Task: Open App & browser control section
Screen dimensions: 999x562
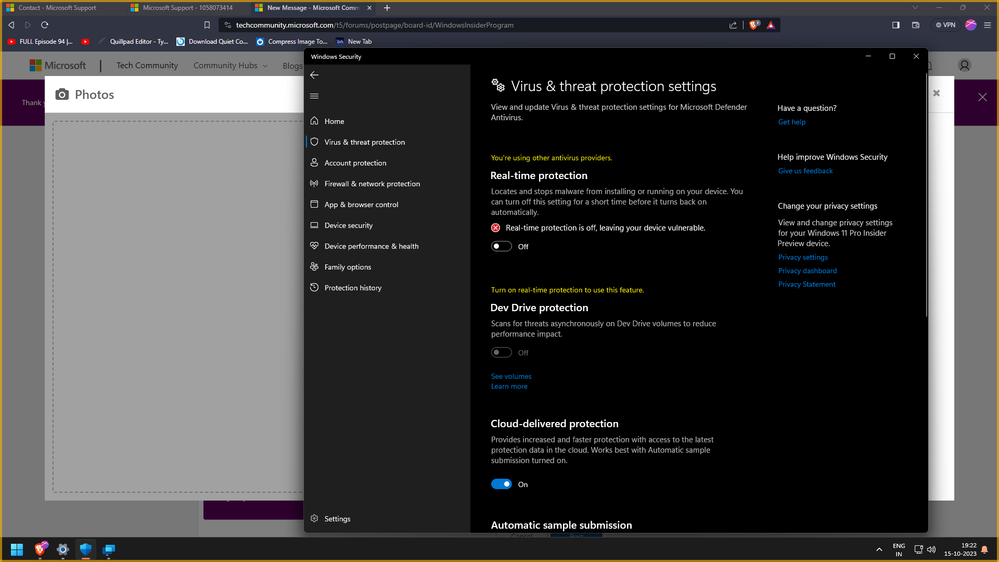Action: click(361, 205)
